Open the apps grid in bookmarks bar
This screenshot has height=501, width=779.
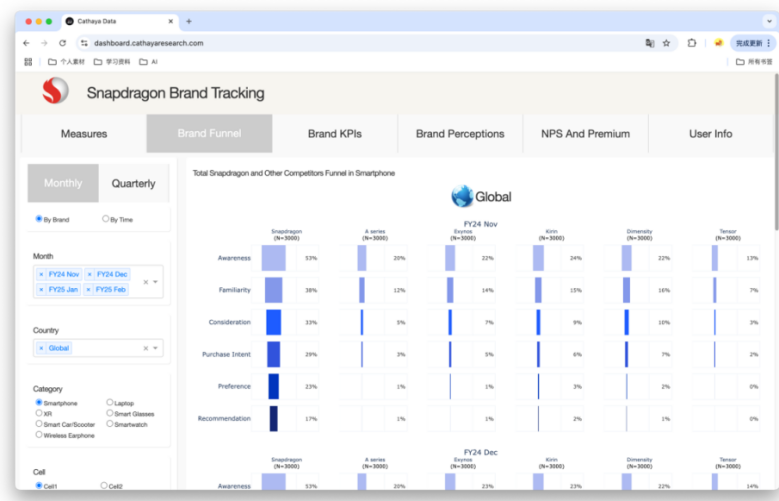[x=28, y=61]
